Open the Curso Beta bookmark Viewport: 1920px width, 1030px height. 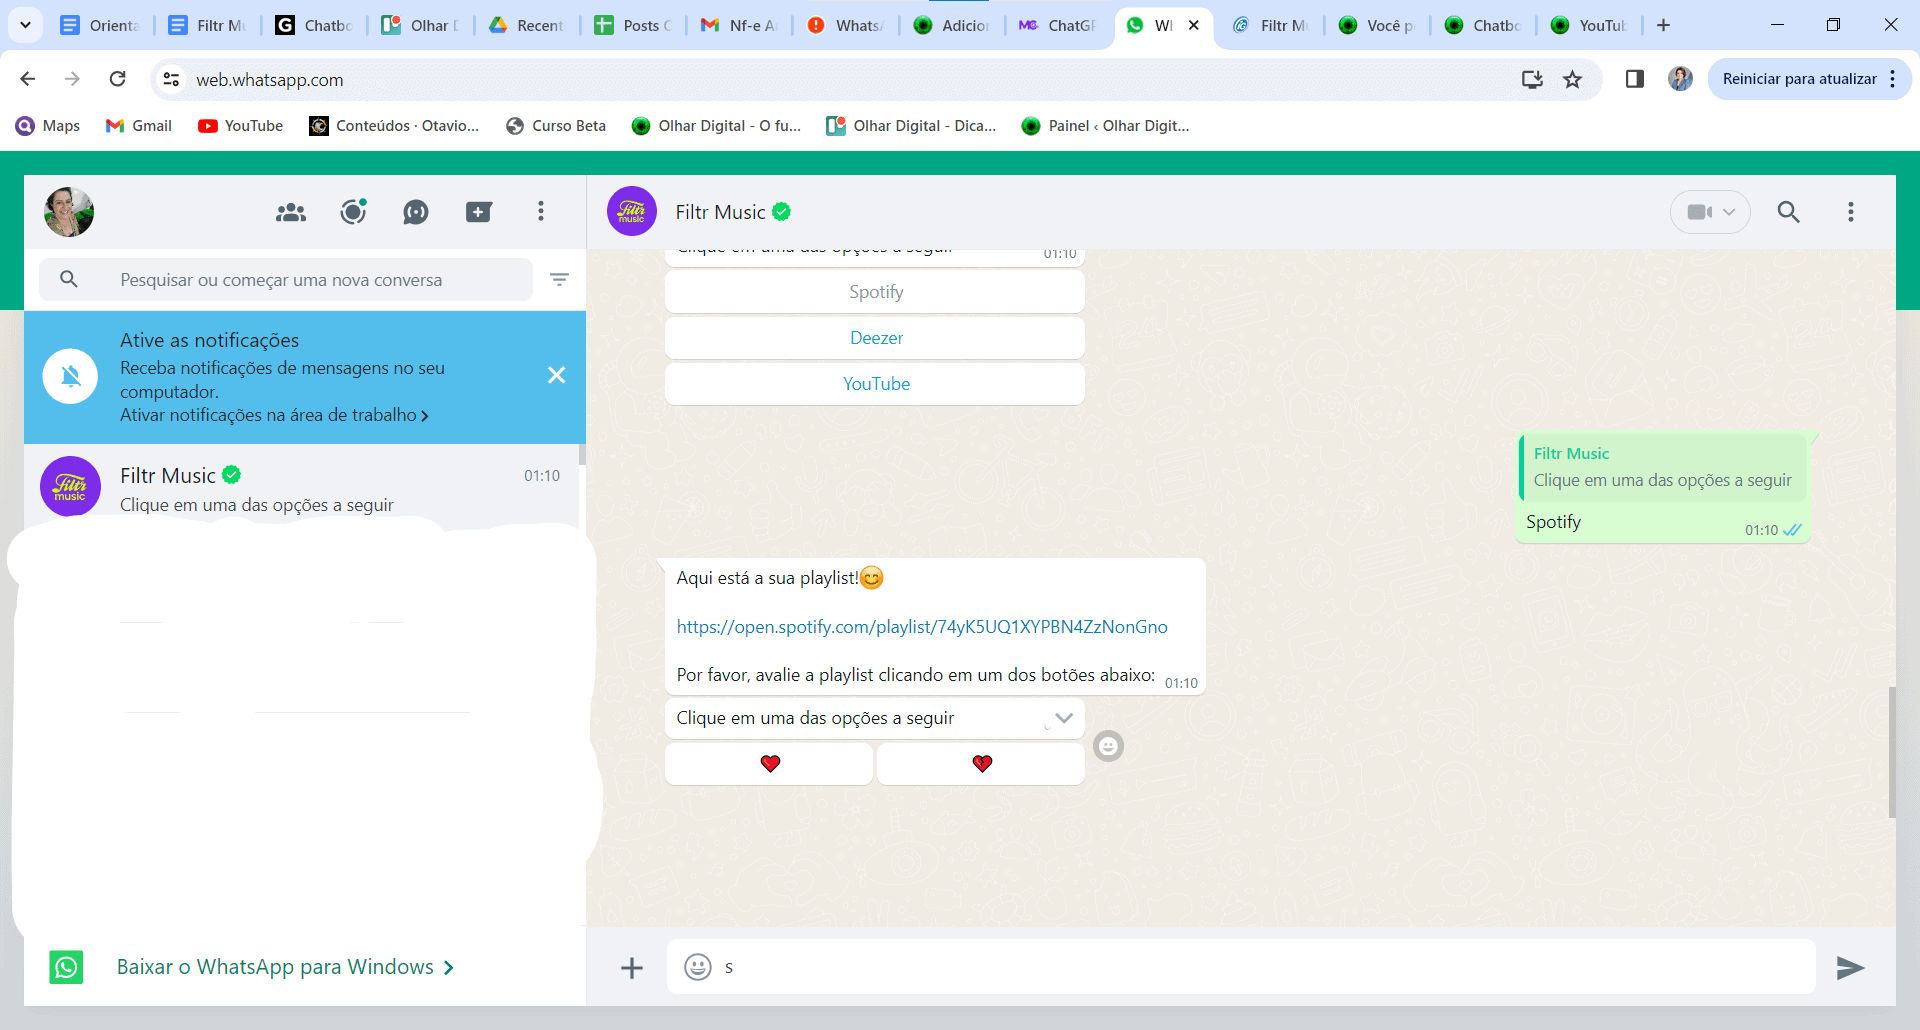556,126
